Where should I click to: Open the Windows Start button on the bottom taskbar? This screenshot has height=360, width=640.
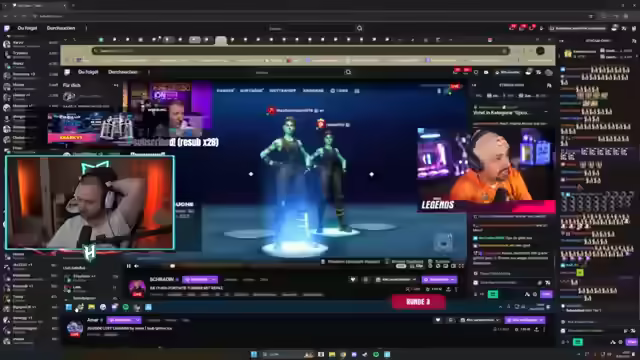tap(253, 354)
